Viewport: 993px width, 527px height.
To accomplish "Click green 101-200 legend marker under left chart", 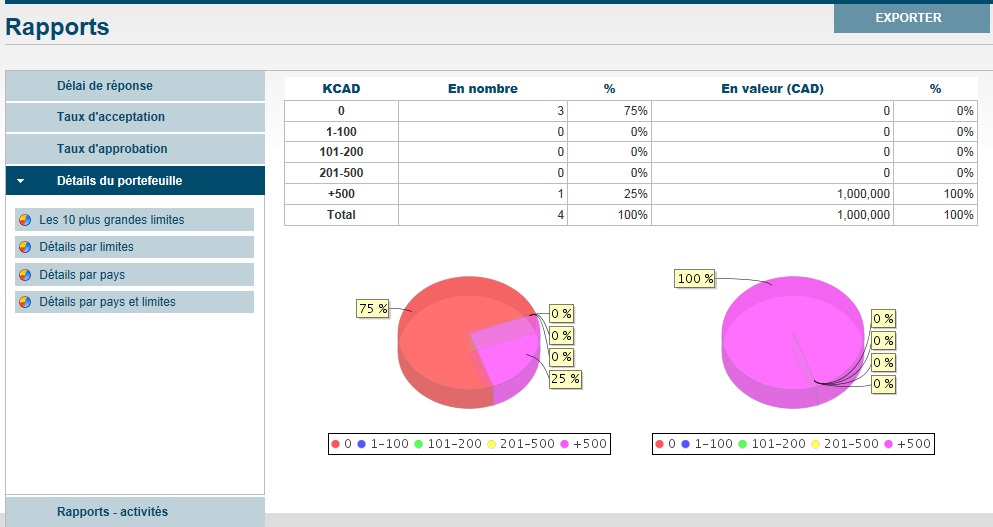I will (419, 444).
